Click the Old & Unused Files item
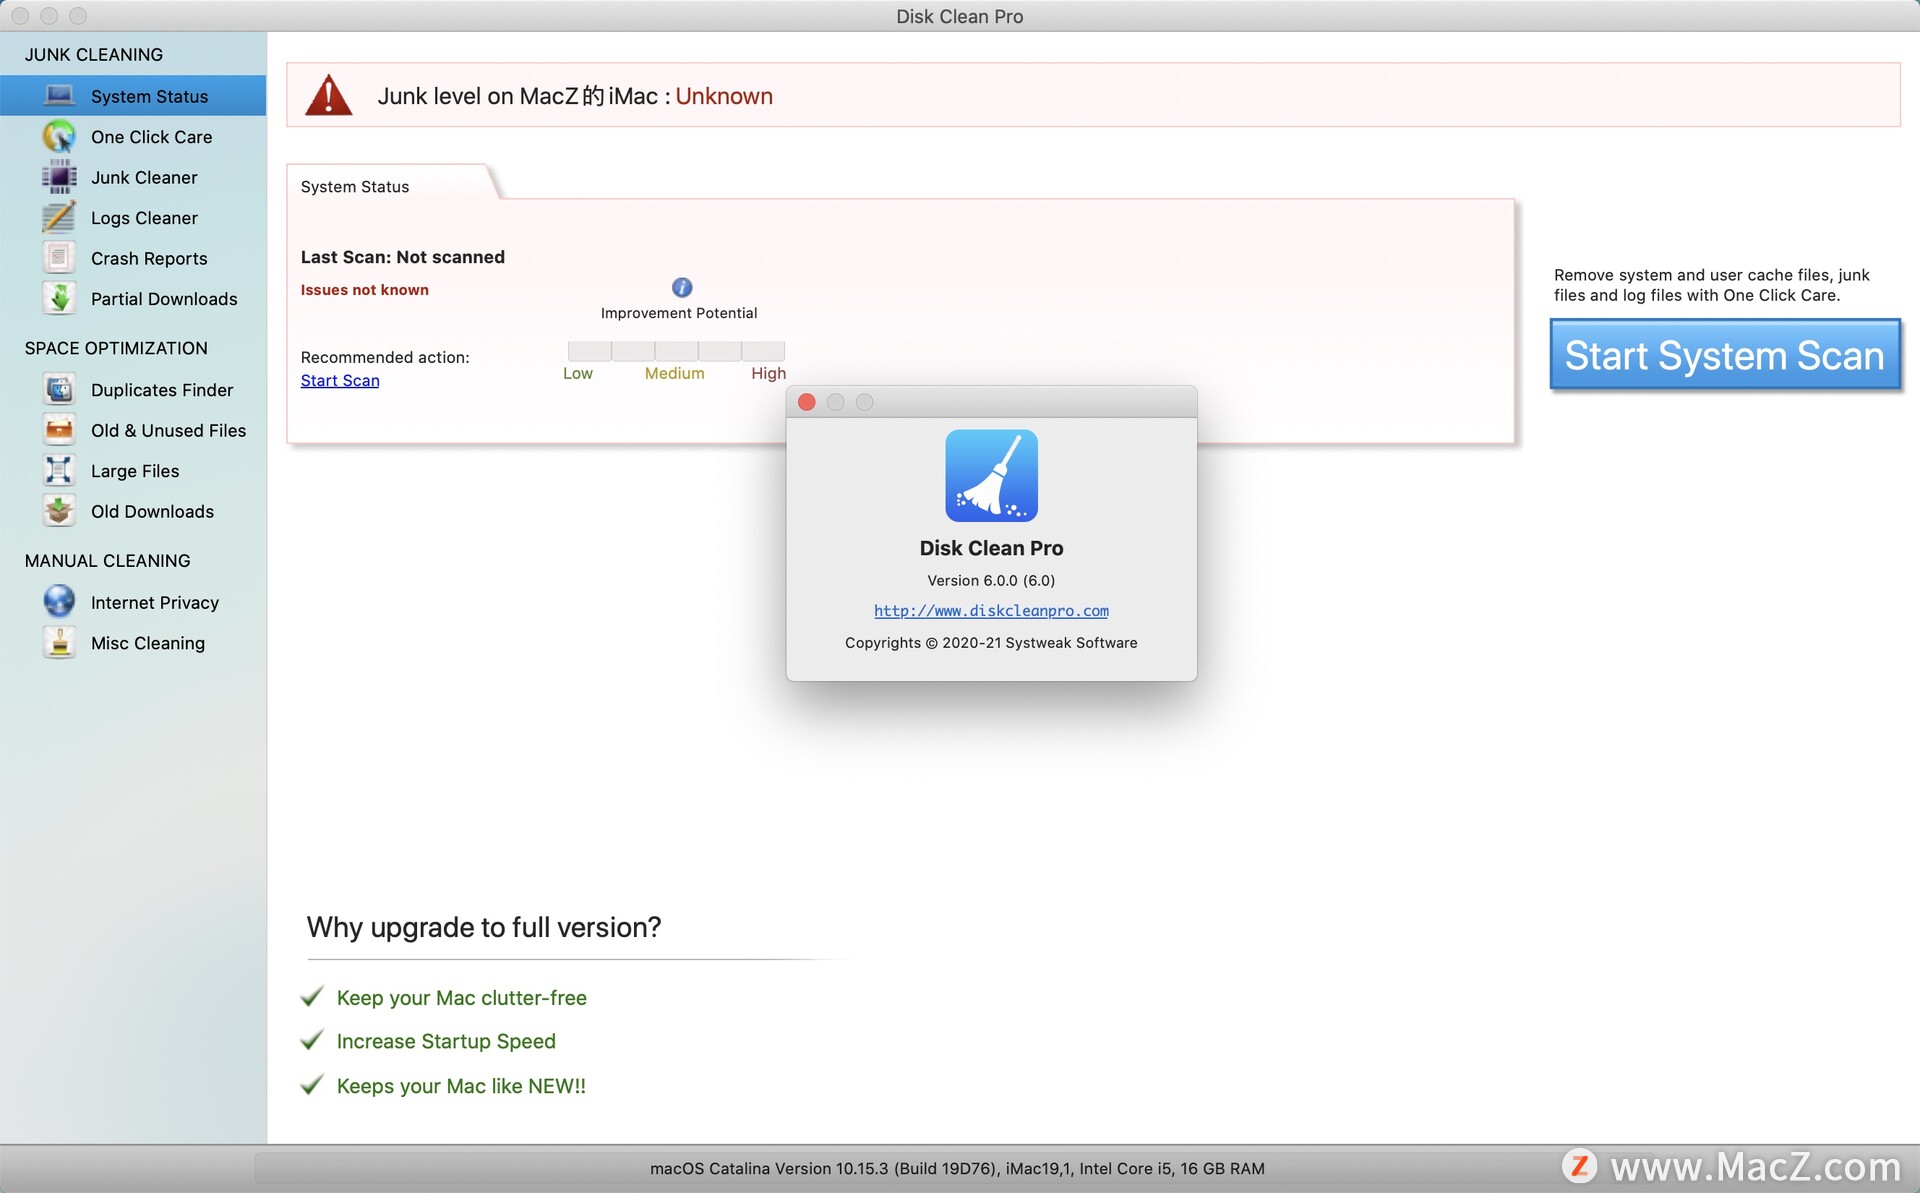This screenshot has width=1920, height=1193. coord(168,430)
